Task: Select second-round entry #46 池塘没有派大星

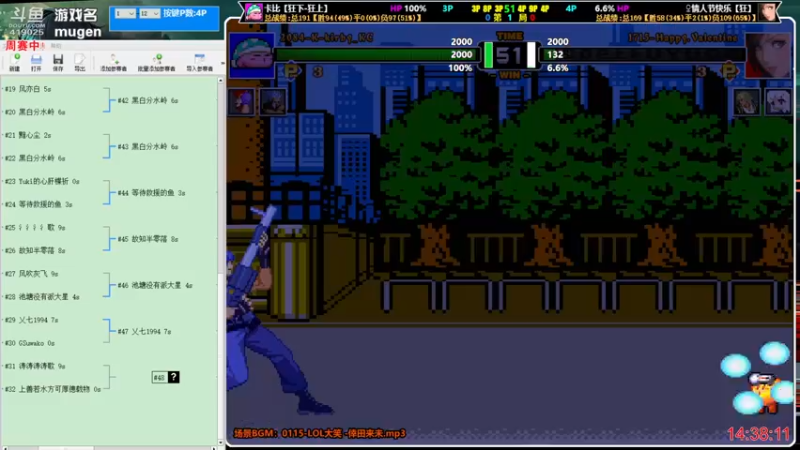Action: coord(155,285)
